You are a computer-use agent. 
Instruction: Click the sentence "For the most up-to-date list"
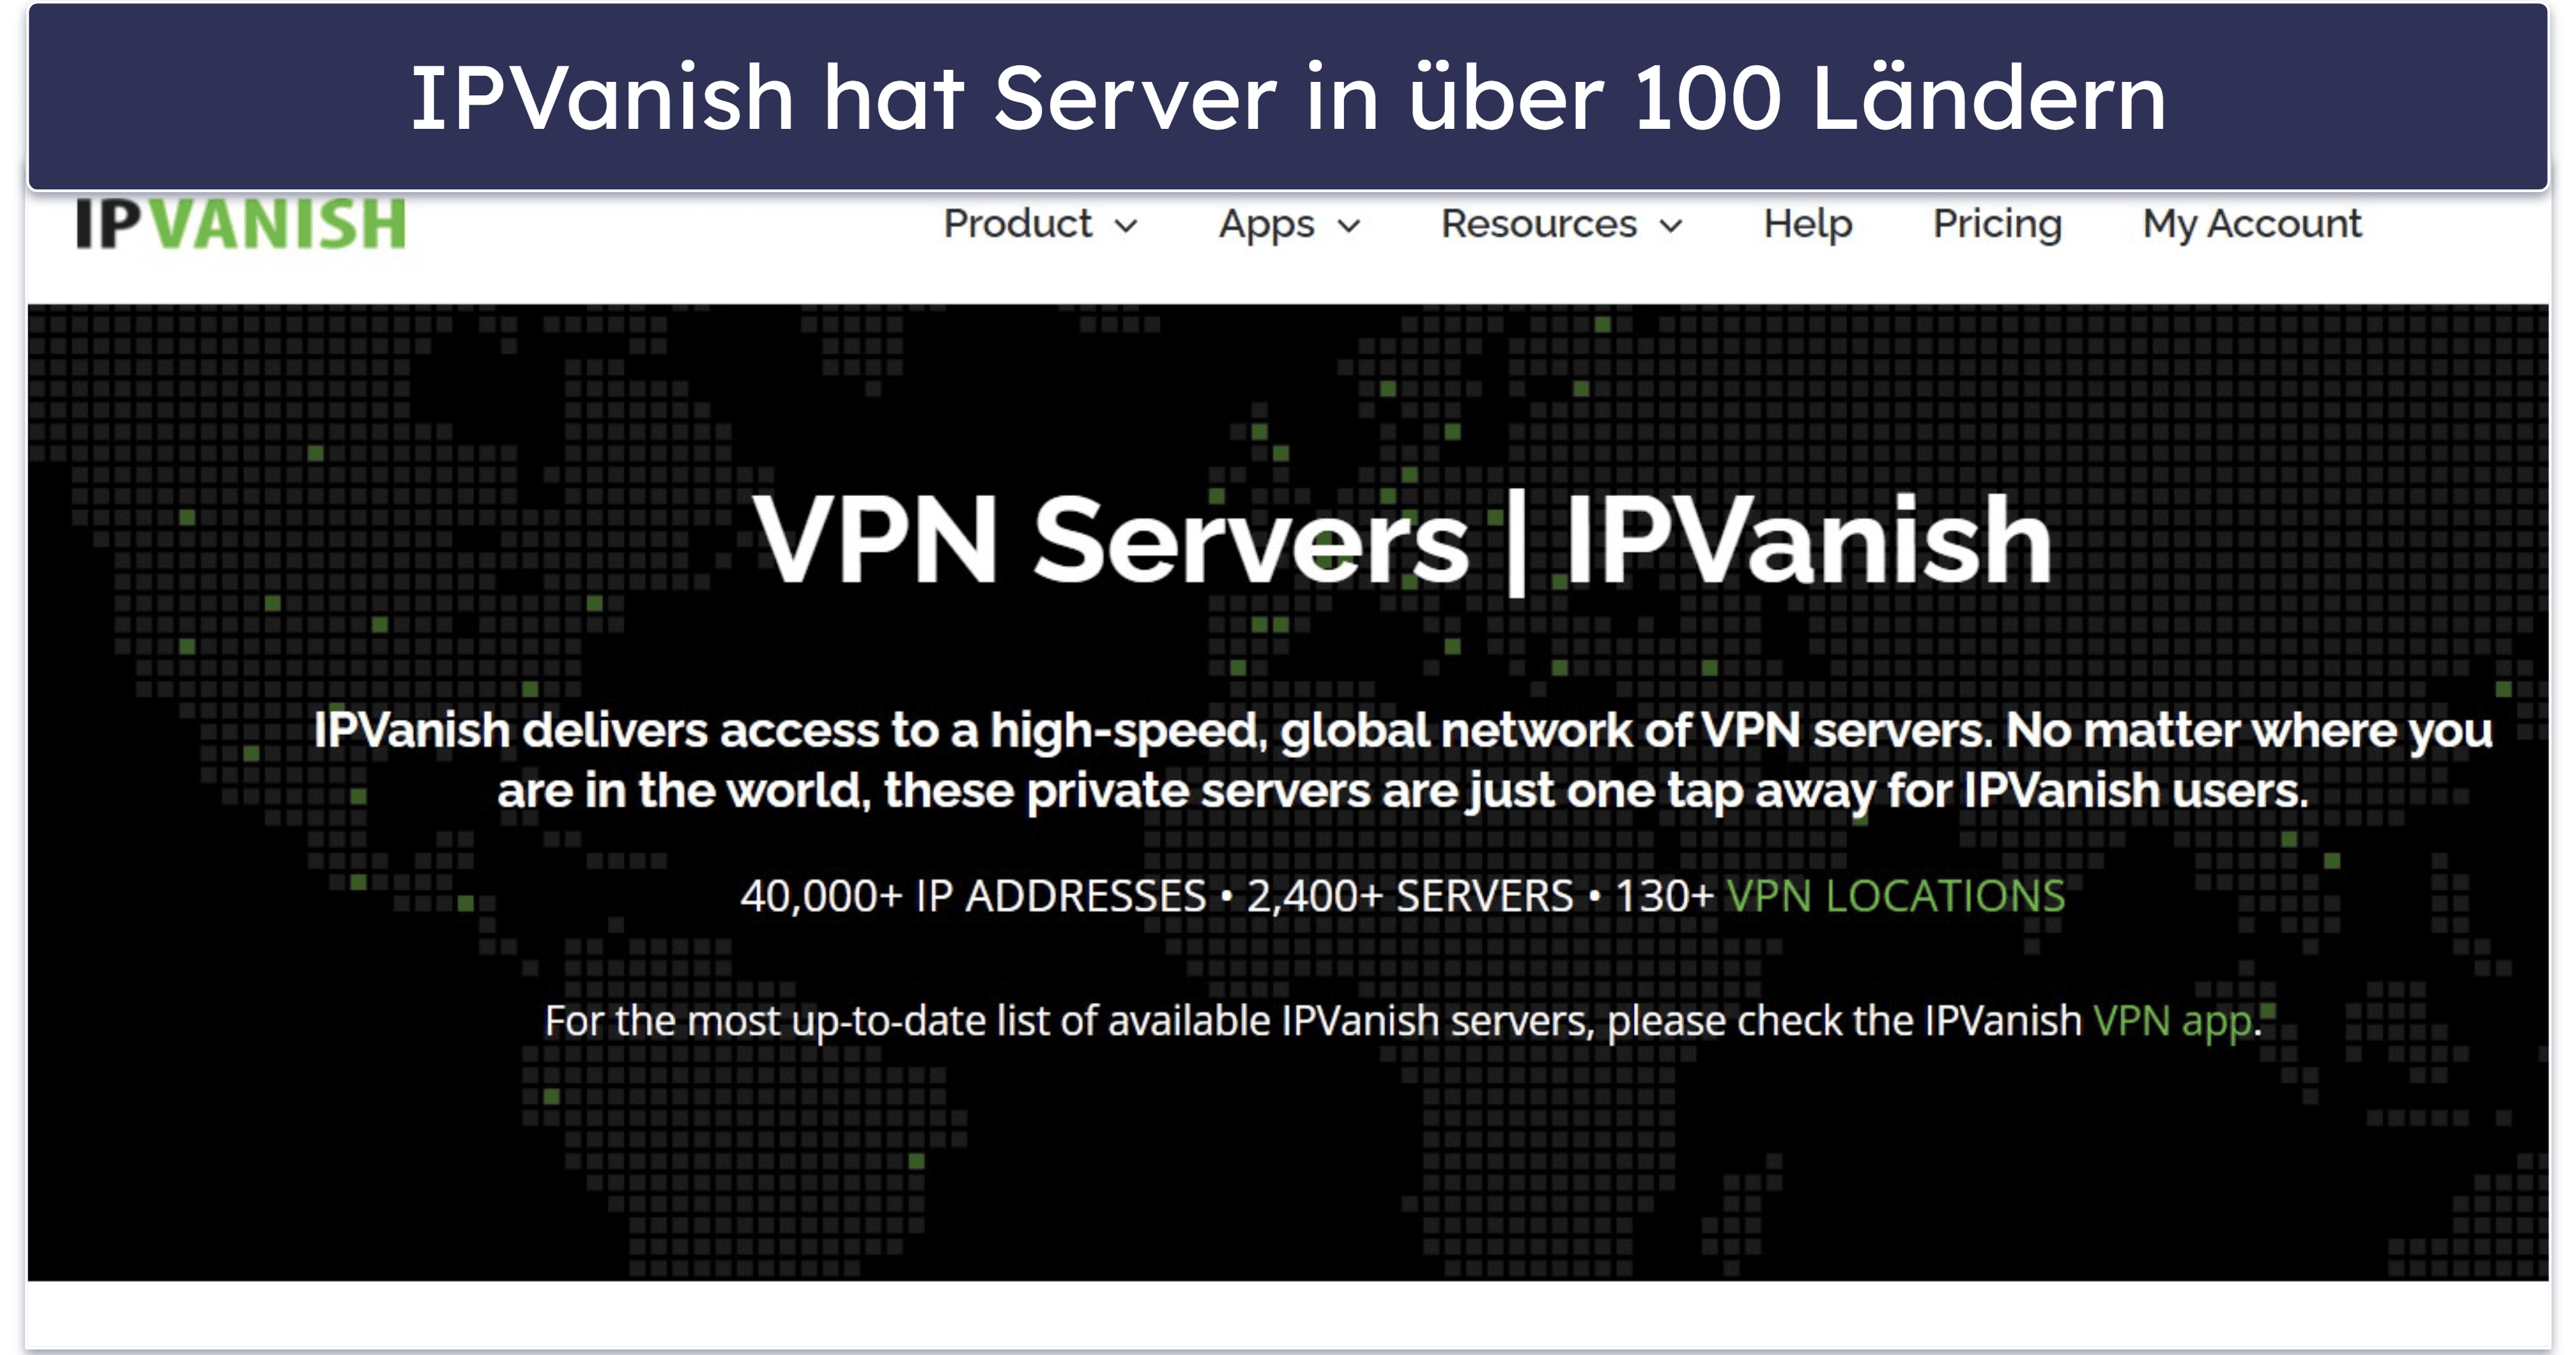pyautogui.click(x=1403, y=1021)
